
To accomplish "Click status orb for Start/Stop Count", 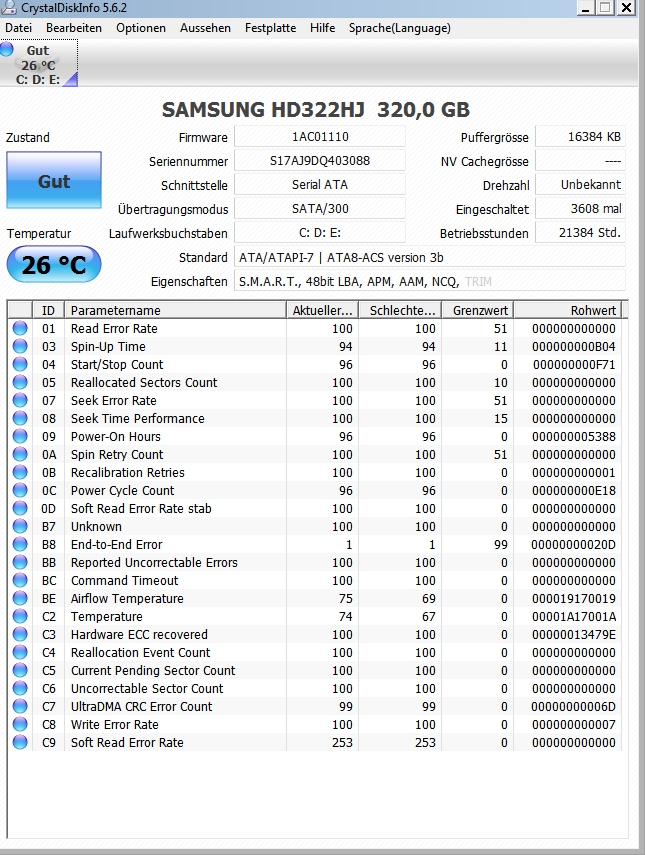I will (x=20, y=364).
